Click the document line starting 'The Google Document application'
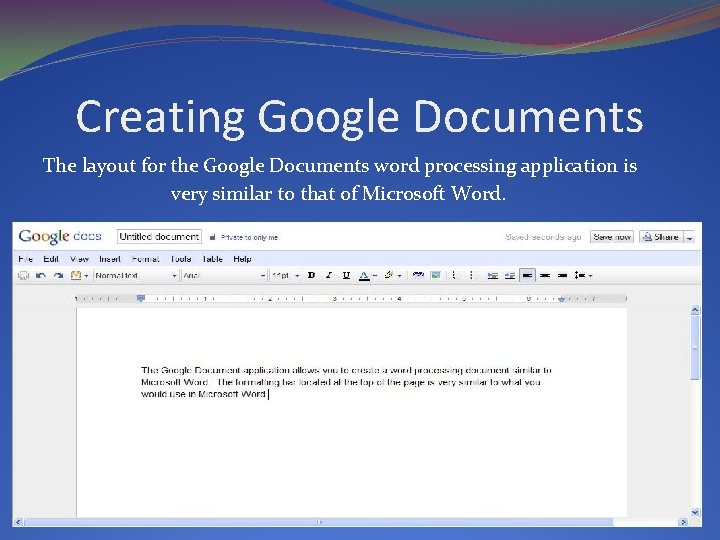This screenshot has width=720, height=540. coord(346,370)
